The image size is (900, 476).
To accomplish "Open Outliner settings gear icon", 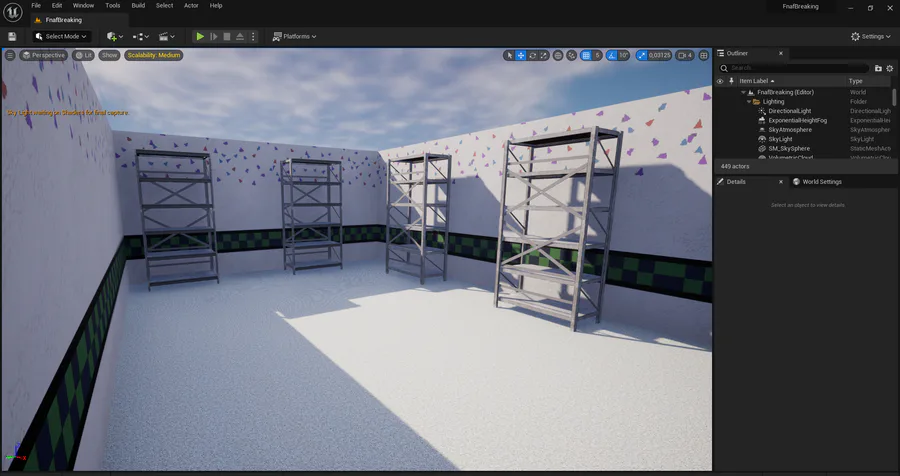I will coord(890,68).
